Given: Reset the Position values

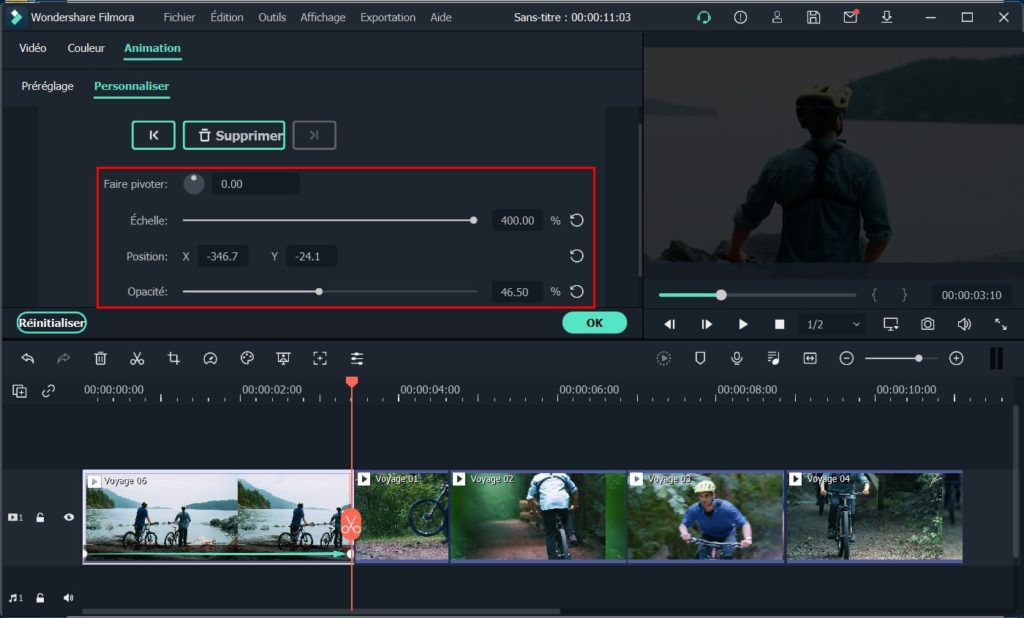Looking at the screenshot, I should 577,256.
